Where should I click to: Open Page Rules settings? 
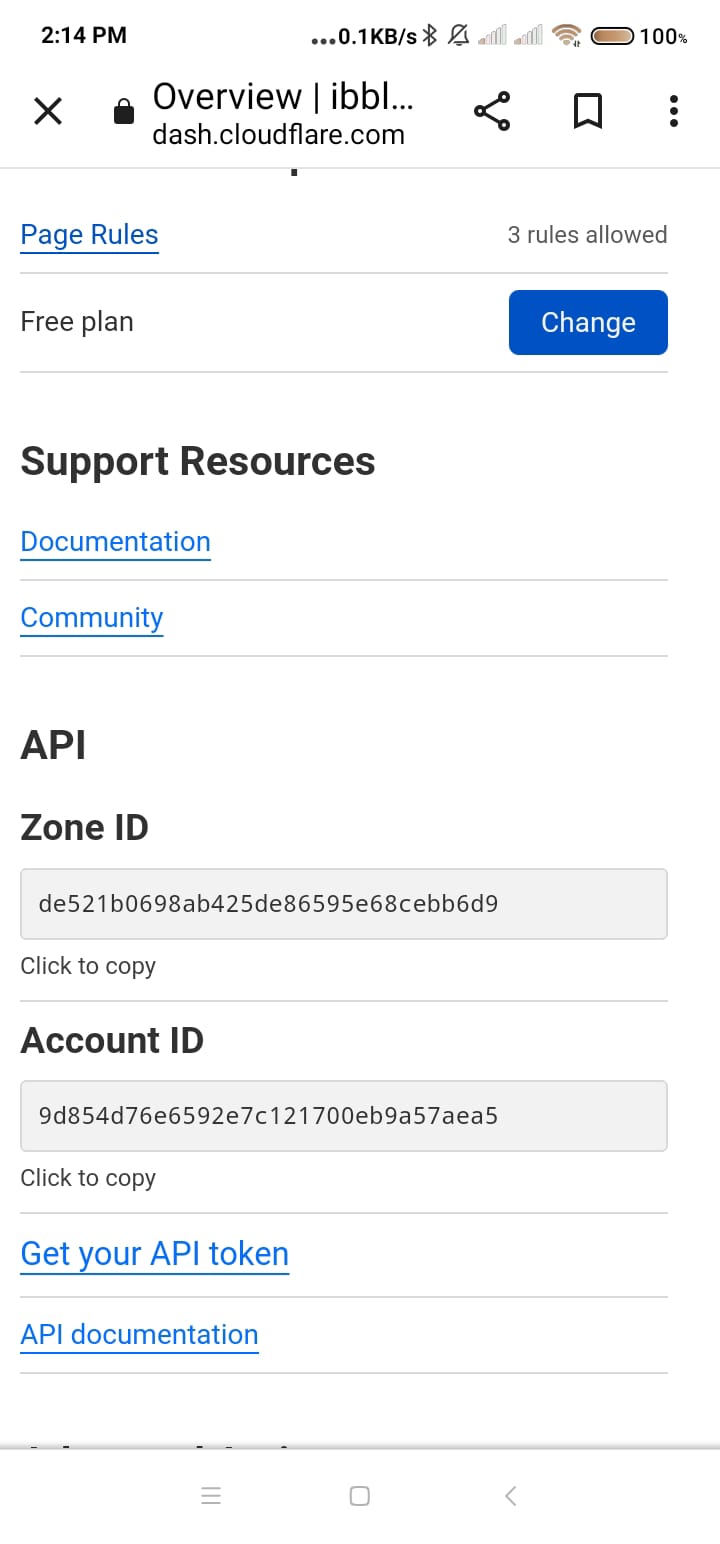coord(89,234)
